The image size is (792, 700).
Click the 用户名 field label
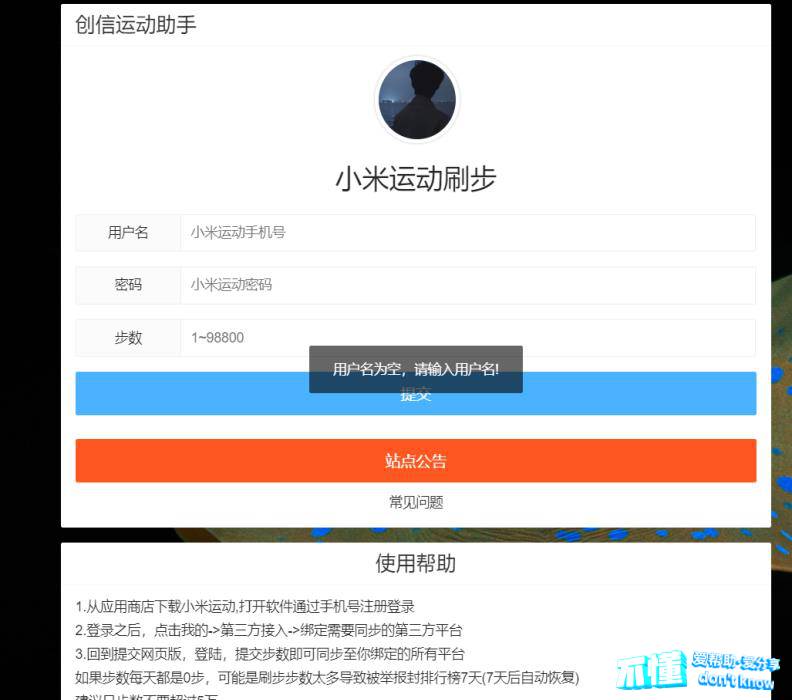point(128,233)
